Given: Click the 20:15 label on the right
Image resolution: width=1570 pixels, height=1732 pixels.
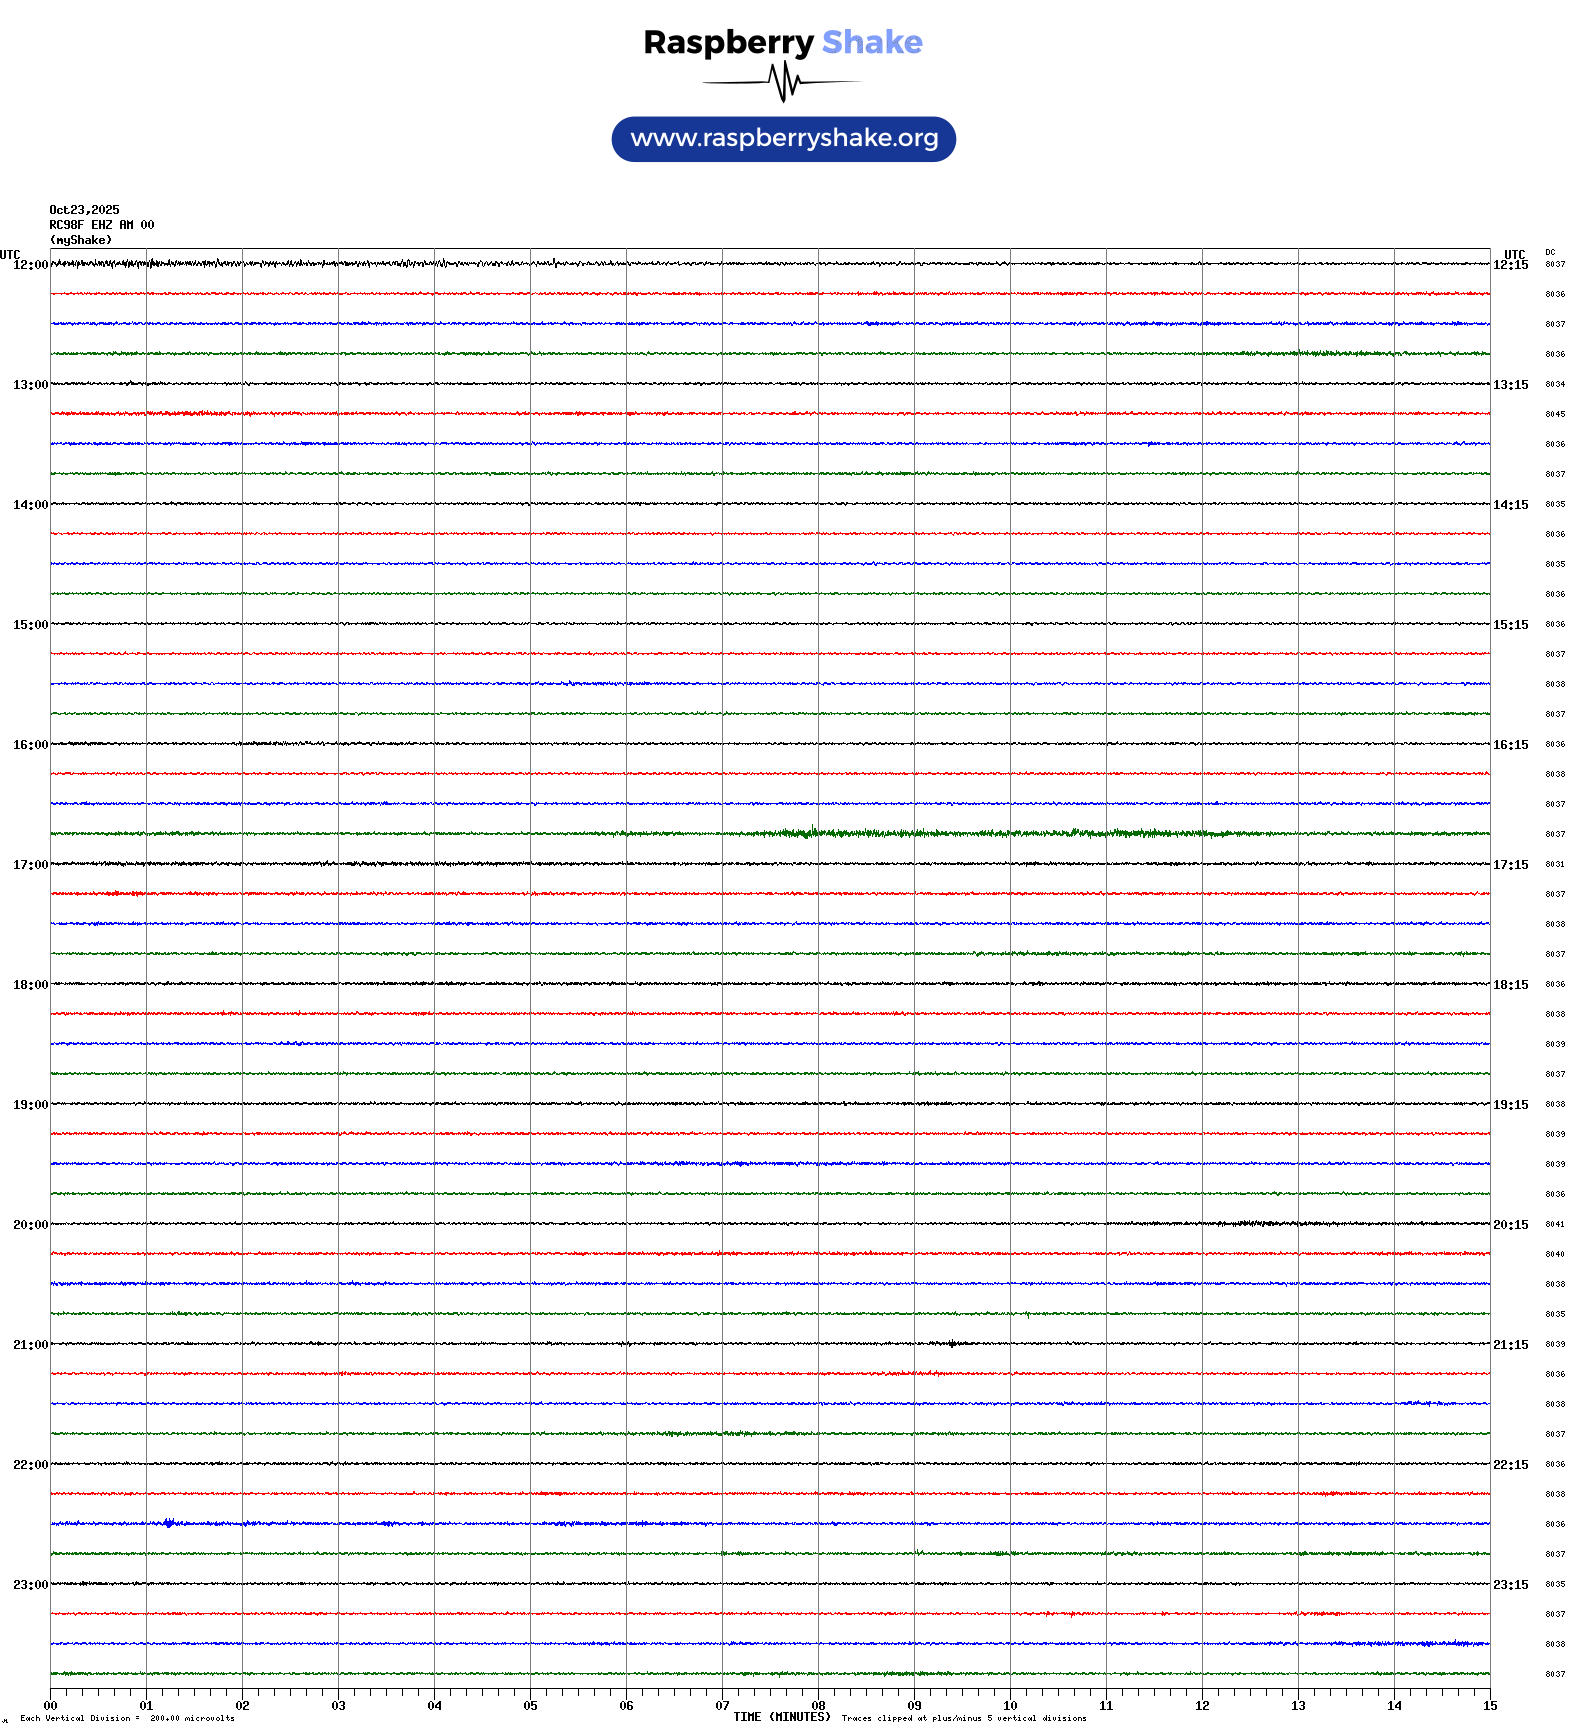Looking at the screenshot, I should click(1510, 1225).
